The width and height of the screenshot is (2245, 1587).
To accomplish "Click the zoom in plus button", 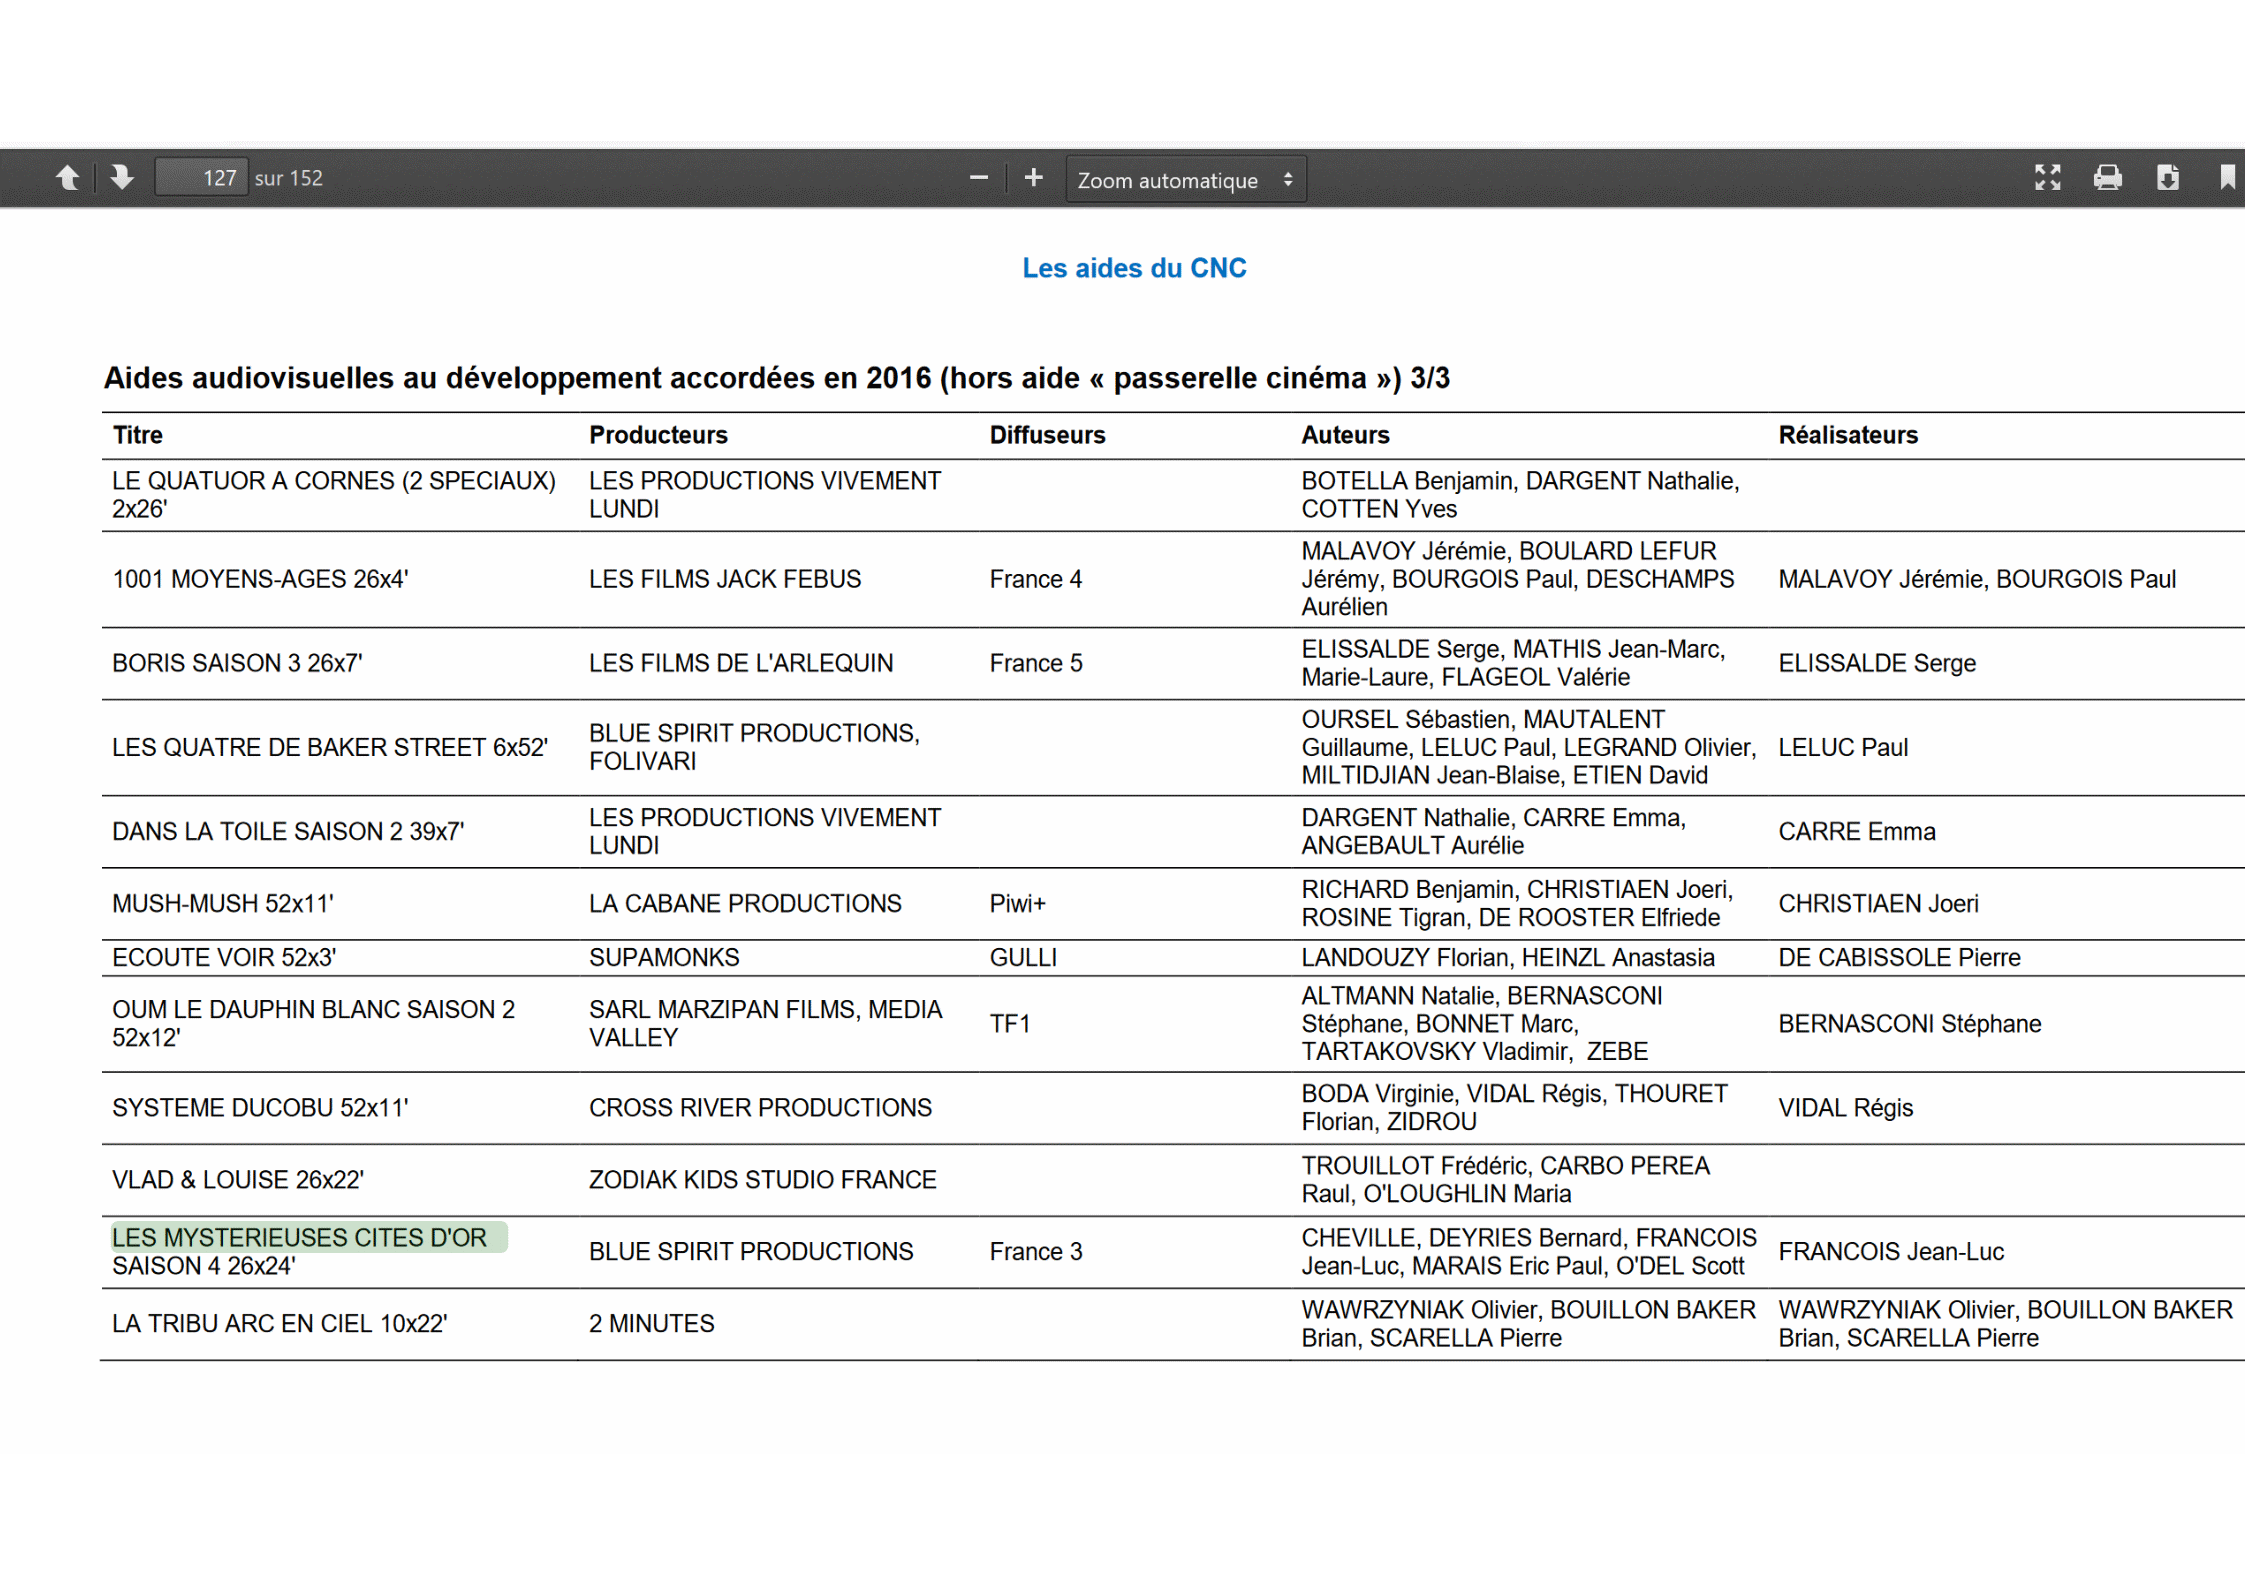I will coord(1033,178).
